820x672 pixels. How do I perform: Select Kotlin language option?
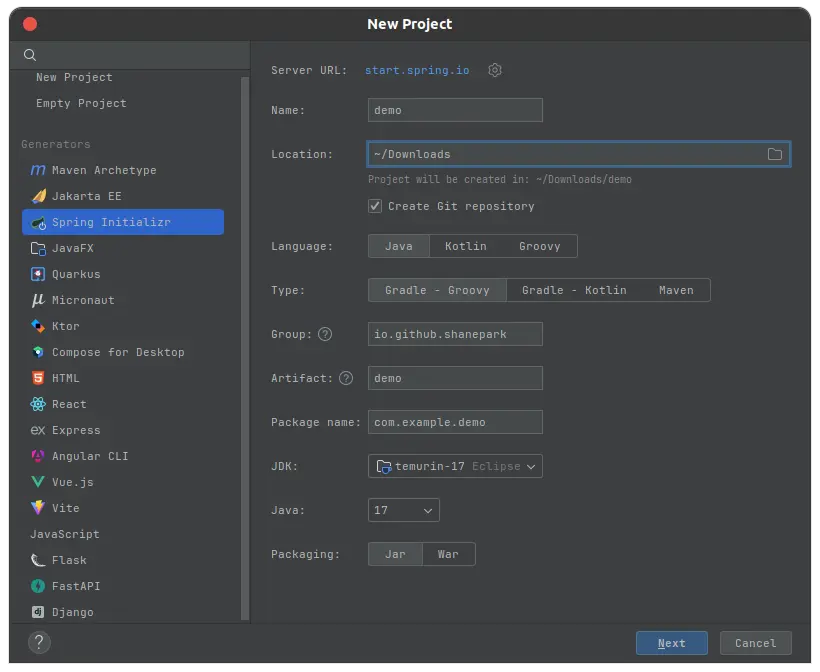coord(465,246)
